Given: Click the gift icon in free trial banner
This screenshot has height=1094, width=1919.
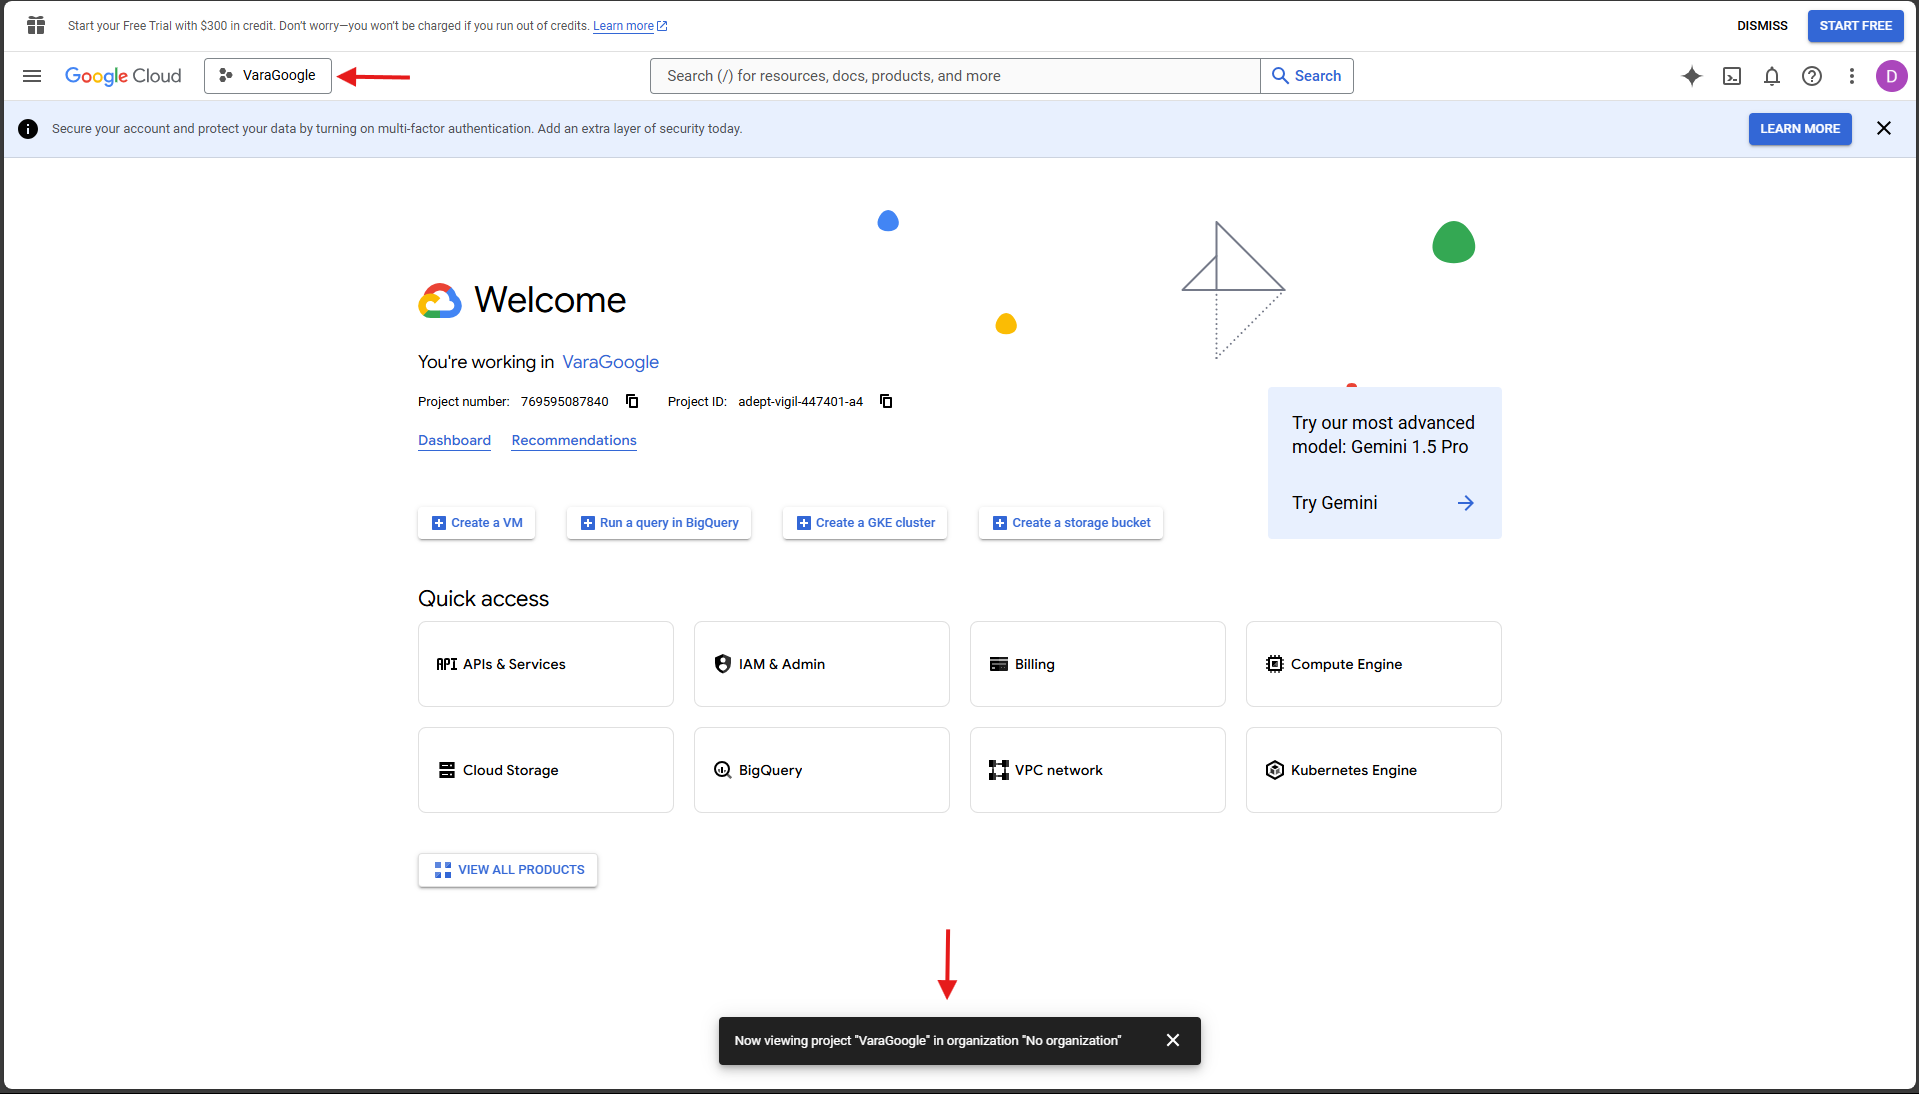Looking at the screenshot, I should 36,25.
